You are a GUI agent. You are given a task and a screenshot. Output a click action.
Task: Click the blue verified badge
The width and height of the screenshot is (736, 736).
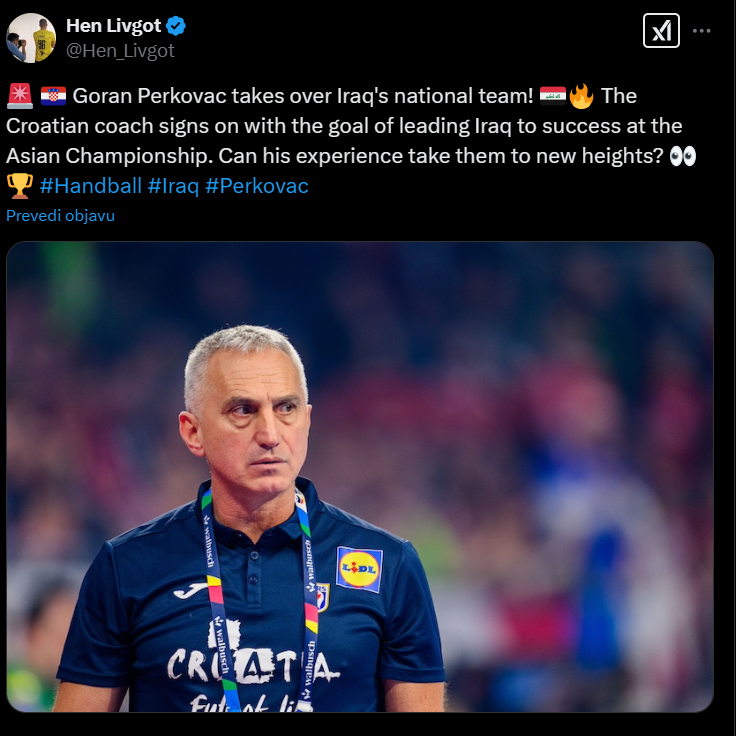click(176, 26)
